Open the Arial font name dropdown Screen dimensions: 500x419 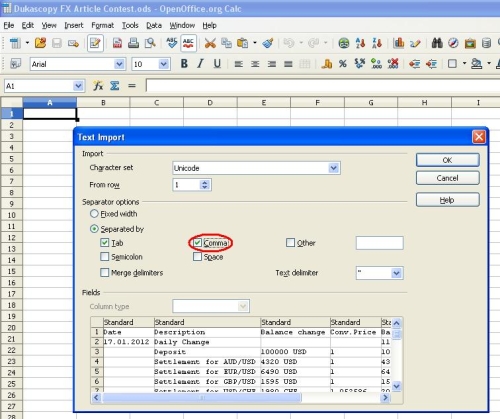point(119,64)
